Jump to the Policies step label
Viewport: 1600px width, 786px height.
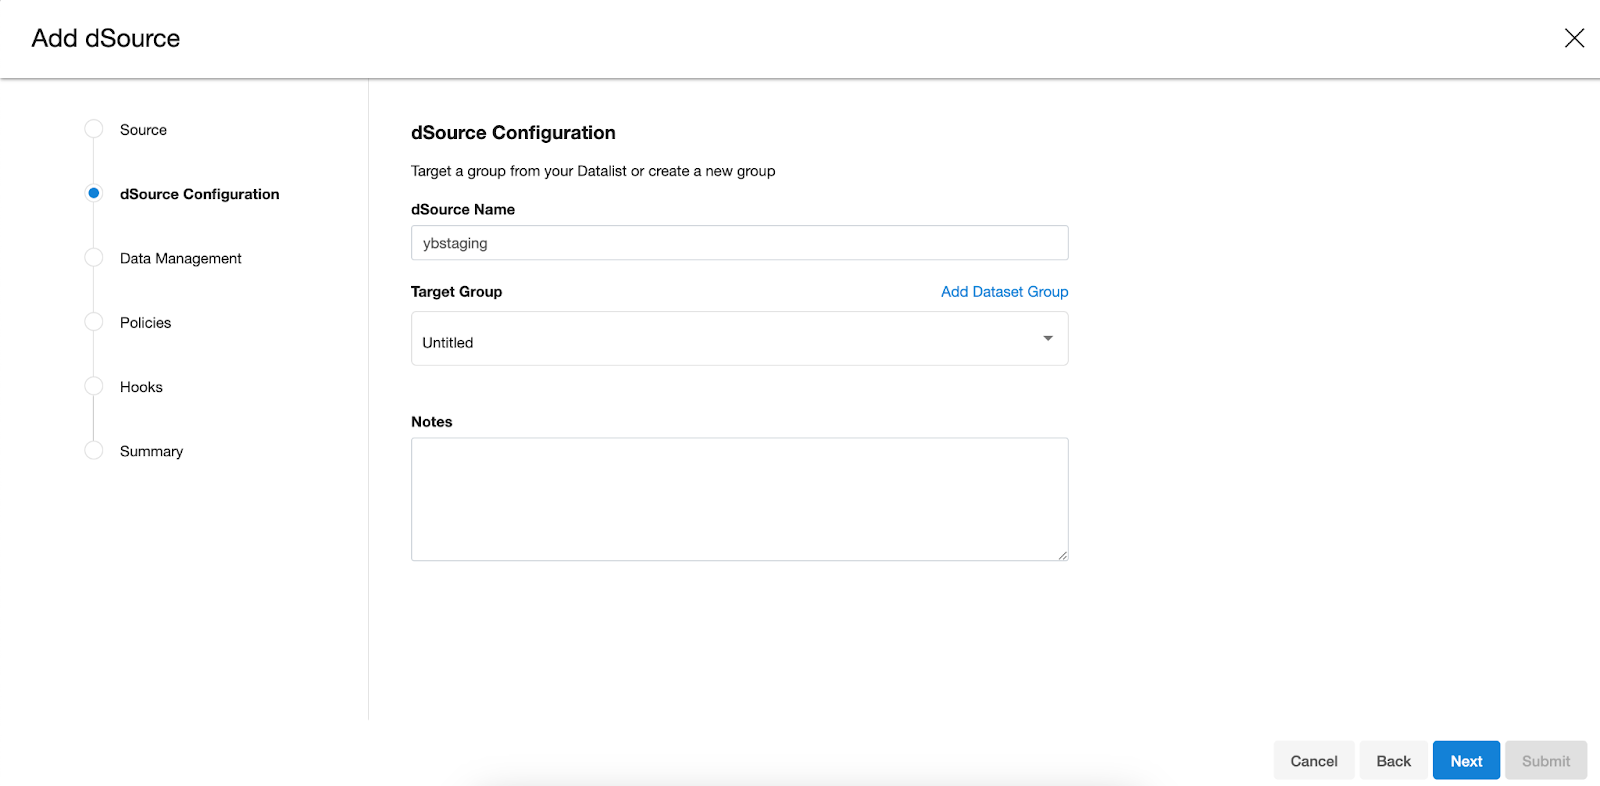(x=145, y=323)
